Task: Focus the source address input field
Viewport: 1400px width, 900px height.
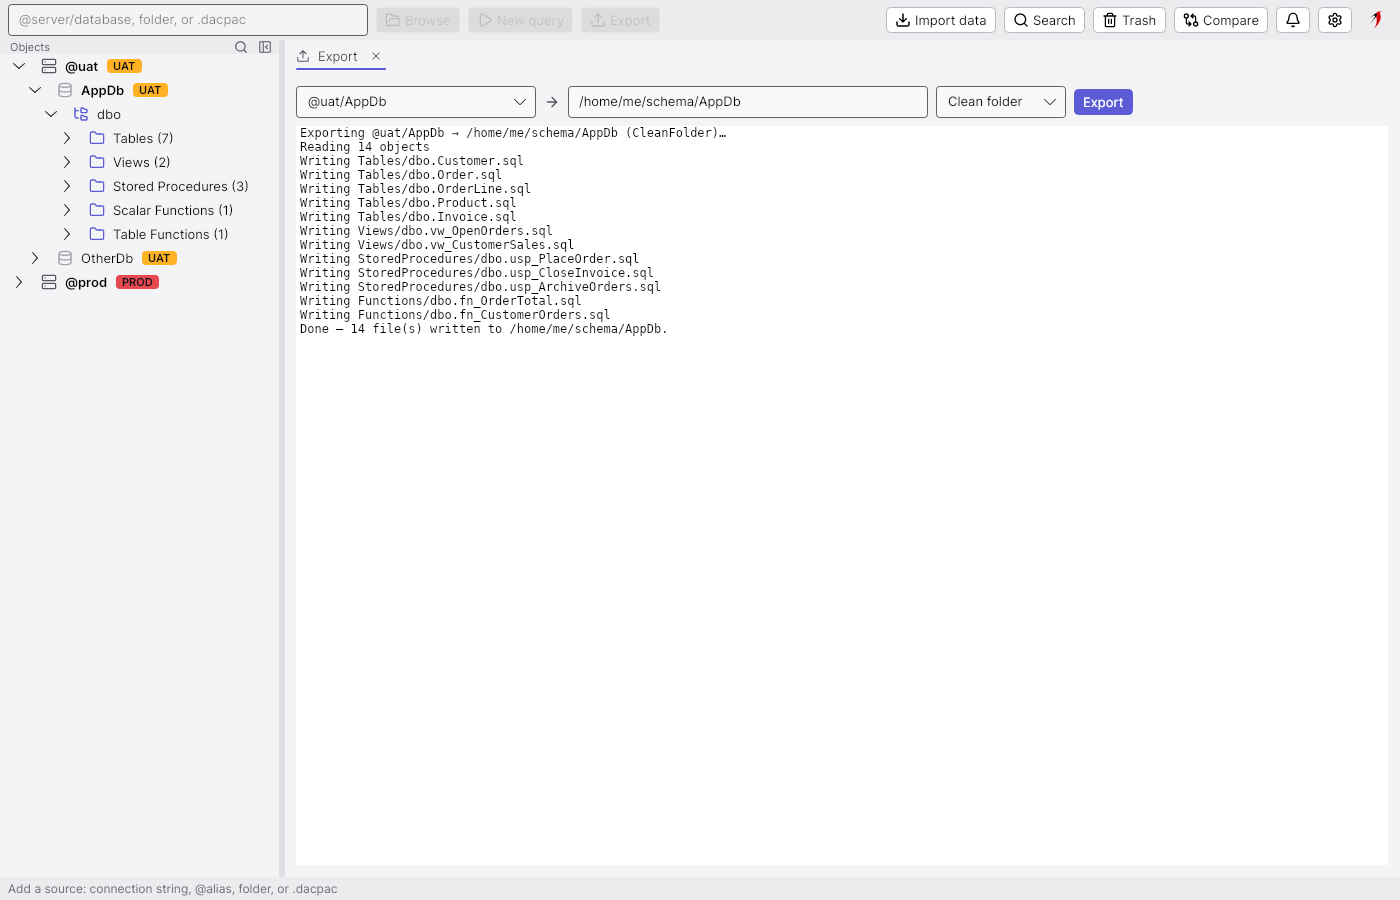Action: 188,20
